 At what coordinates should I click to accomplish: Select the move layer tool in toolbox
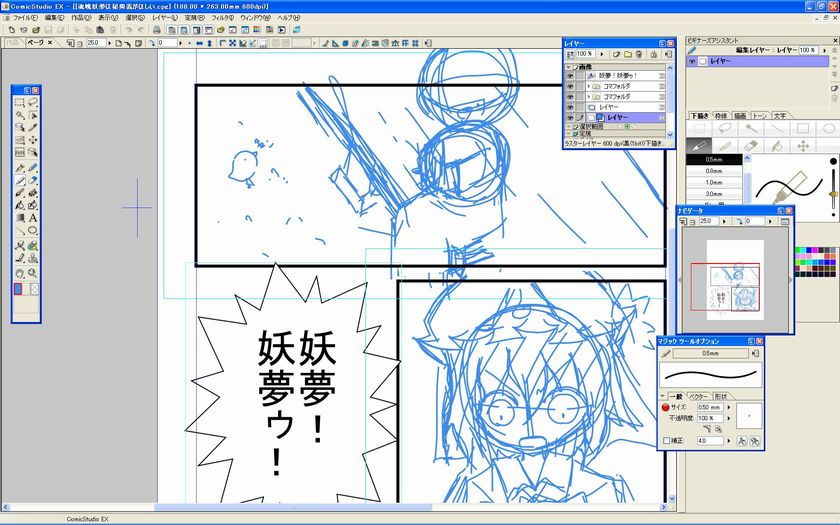[x=33, y=140]
